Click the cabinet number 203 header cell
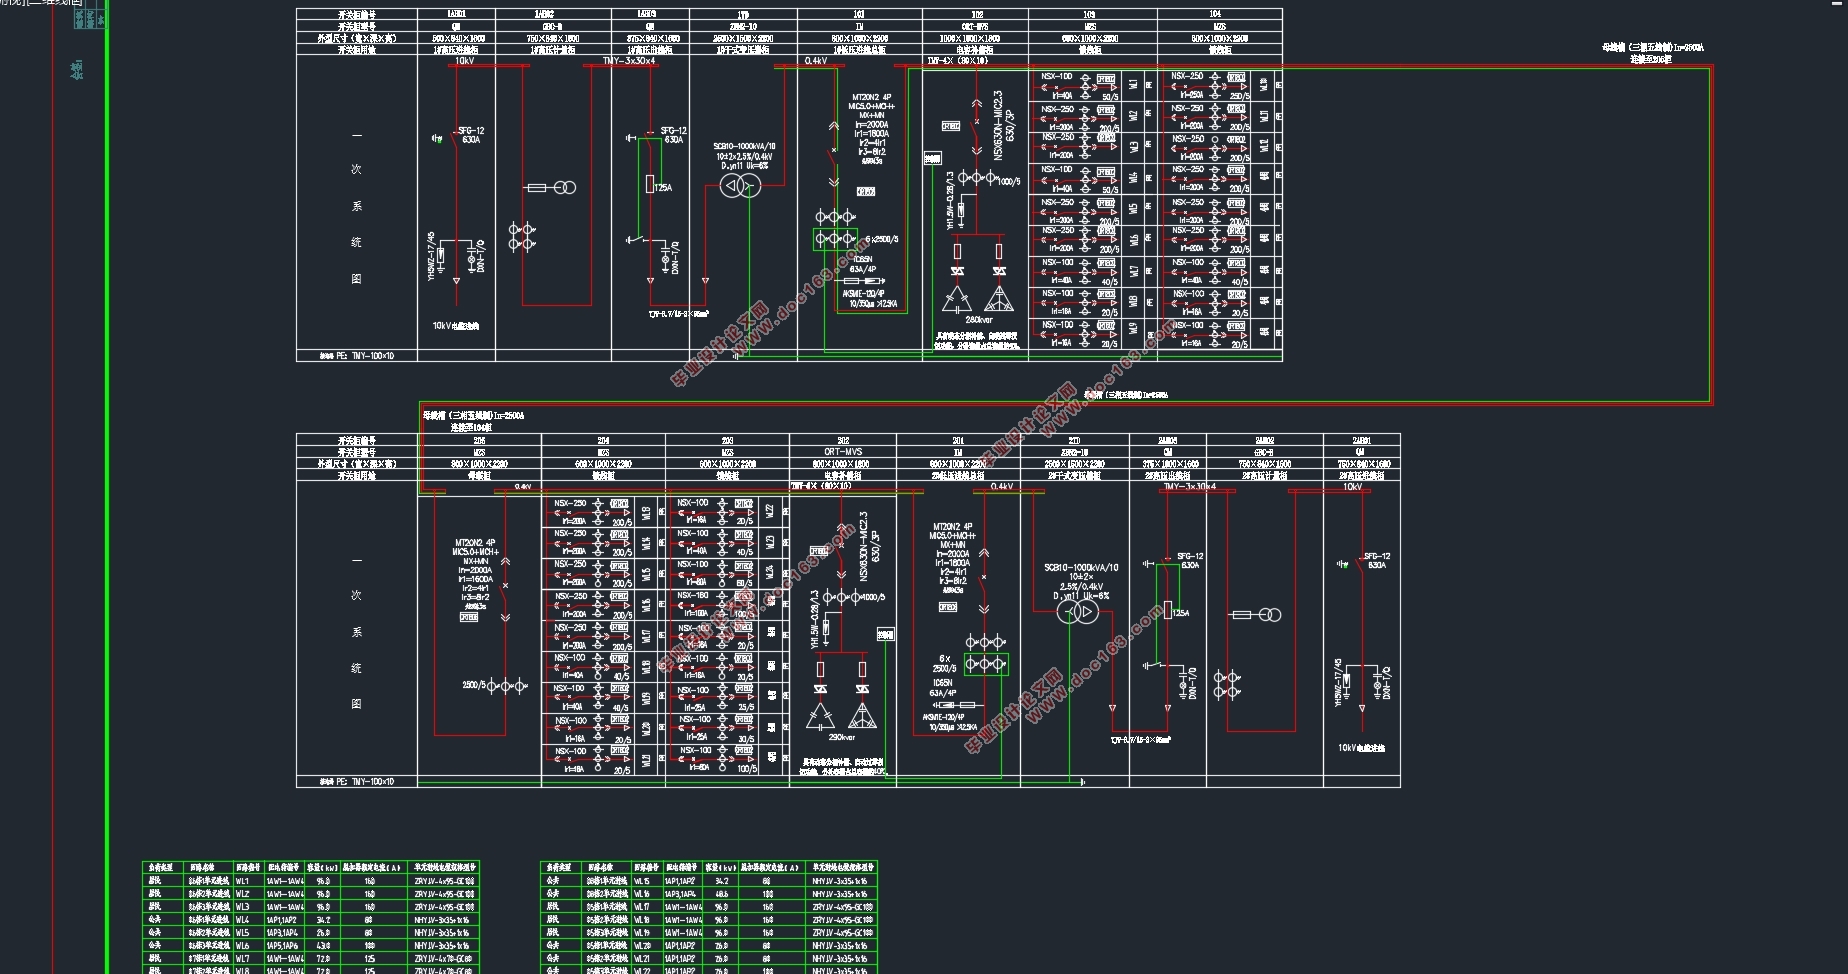 (727, 440)
